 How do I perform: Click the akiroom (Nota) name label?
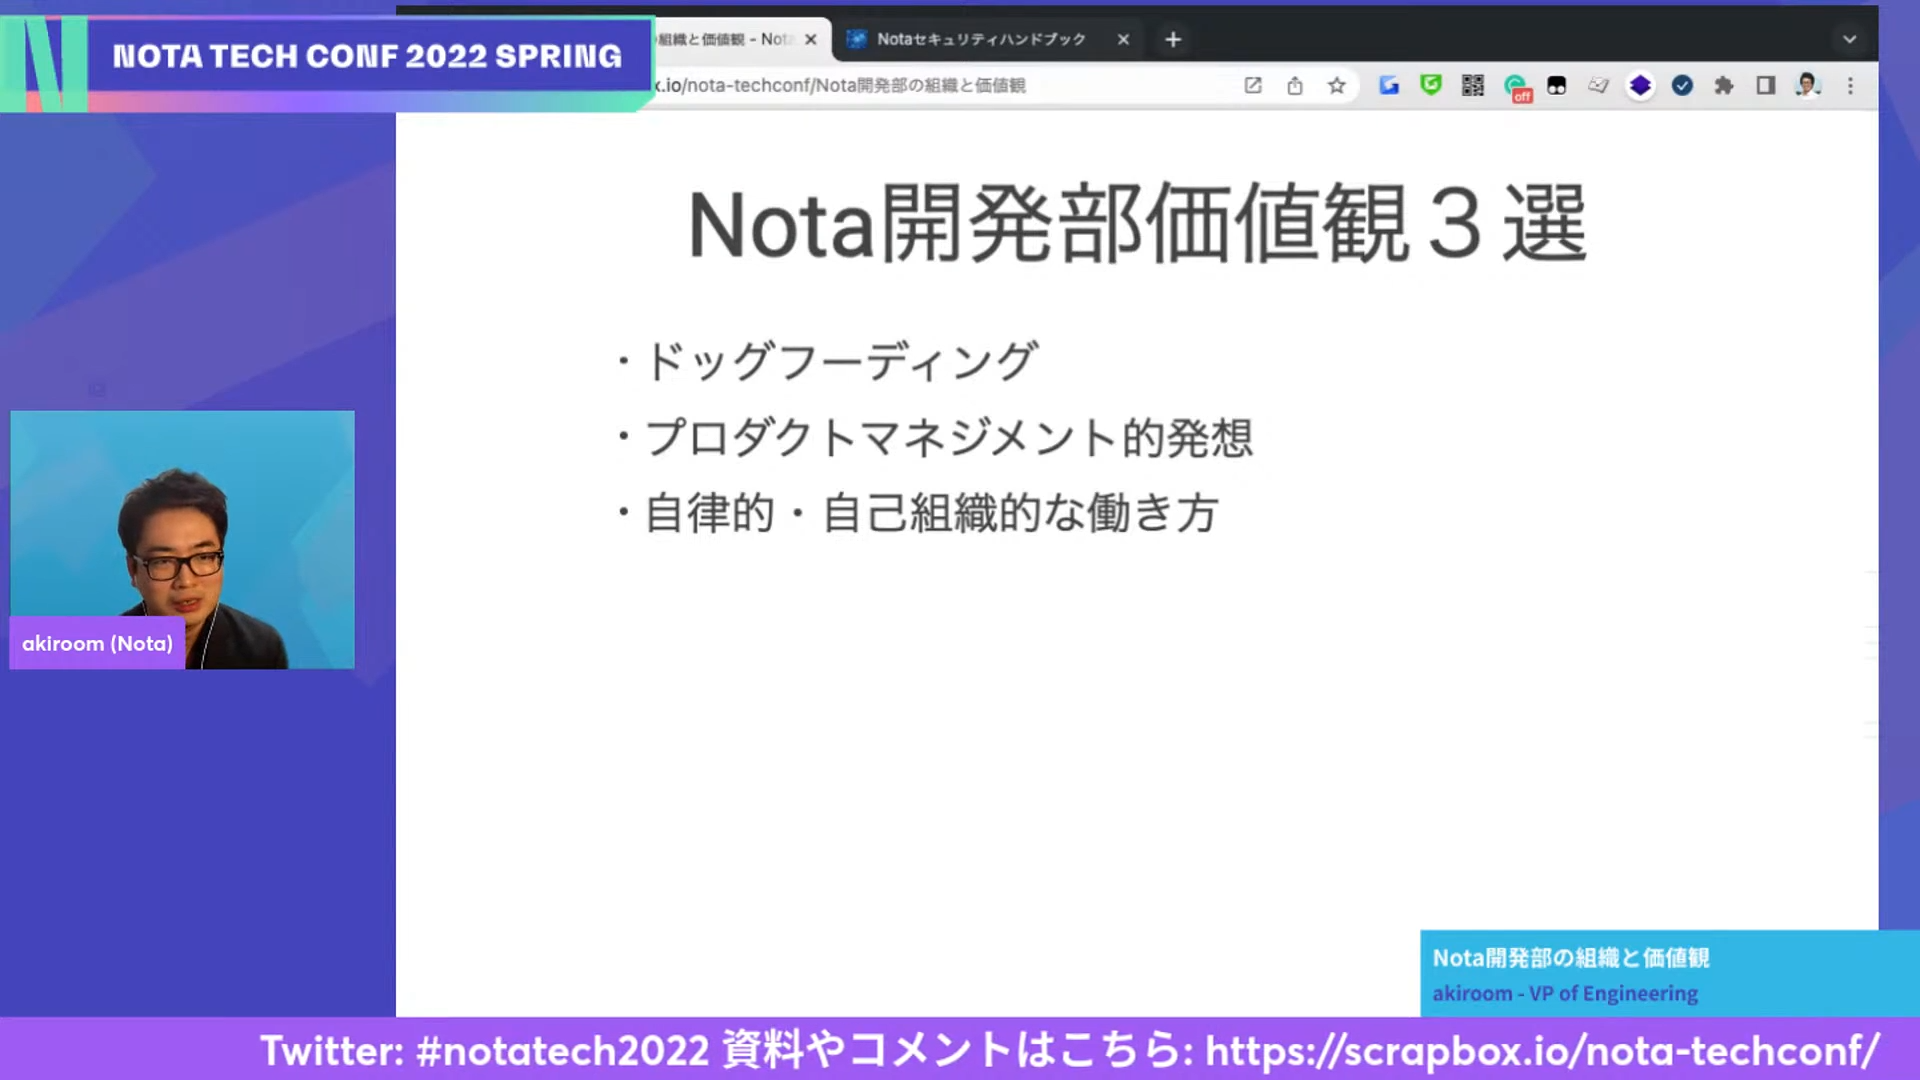(x=97, y=643)
